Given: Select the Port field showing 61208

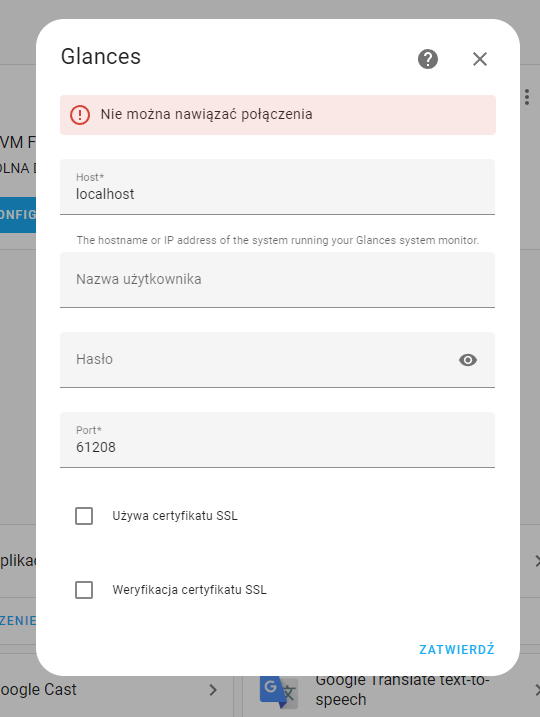Looking at the screenshot, I should tap(277, 440).
